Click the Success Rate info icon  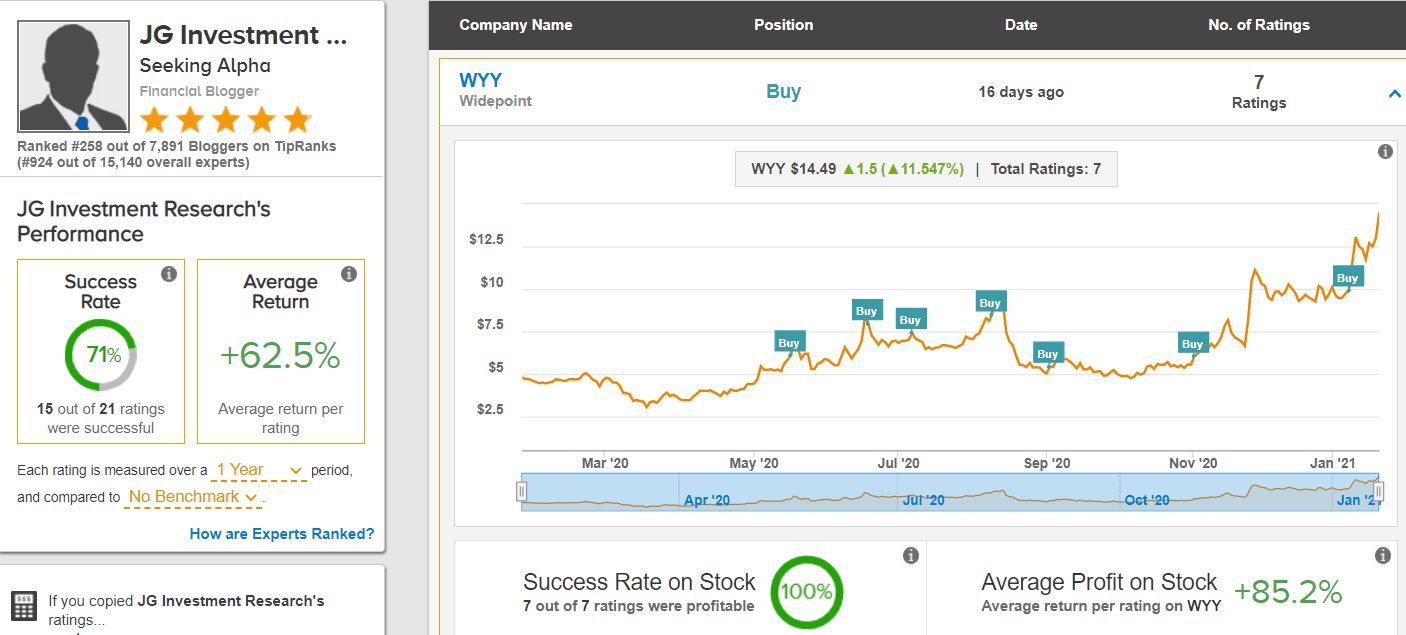[169, 274]
